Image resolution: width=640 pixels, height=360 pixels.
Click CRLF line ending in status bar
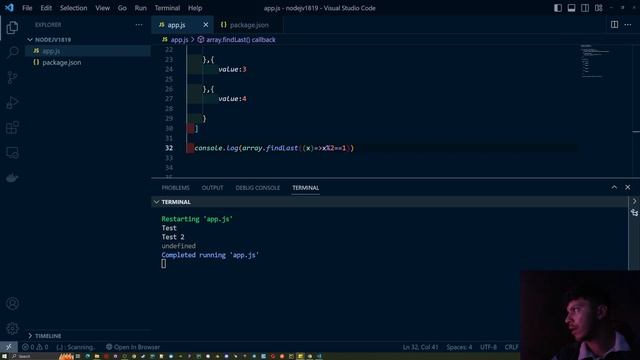coord(511,347)
